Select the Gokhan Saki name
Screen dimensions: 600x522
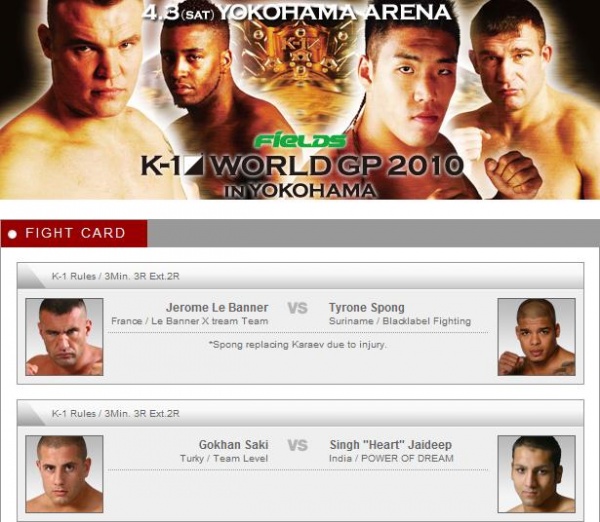233,445
